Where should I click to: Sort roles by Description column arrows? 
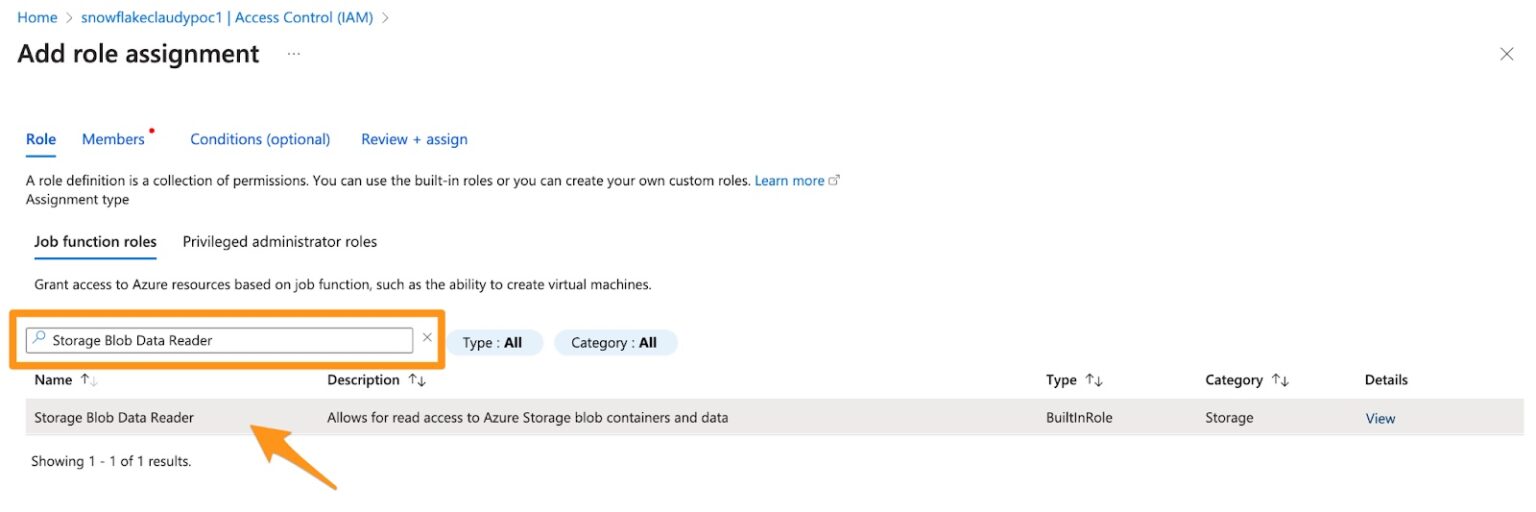coord(417,380)
